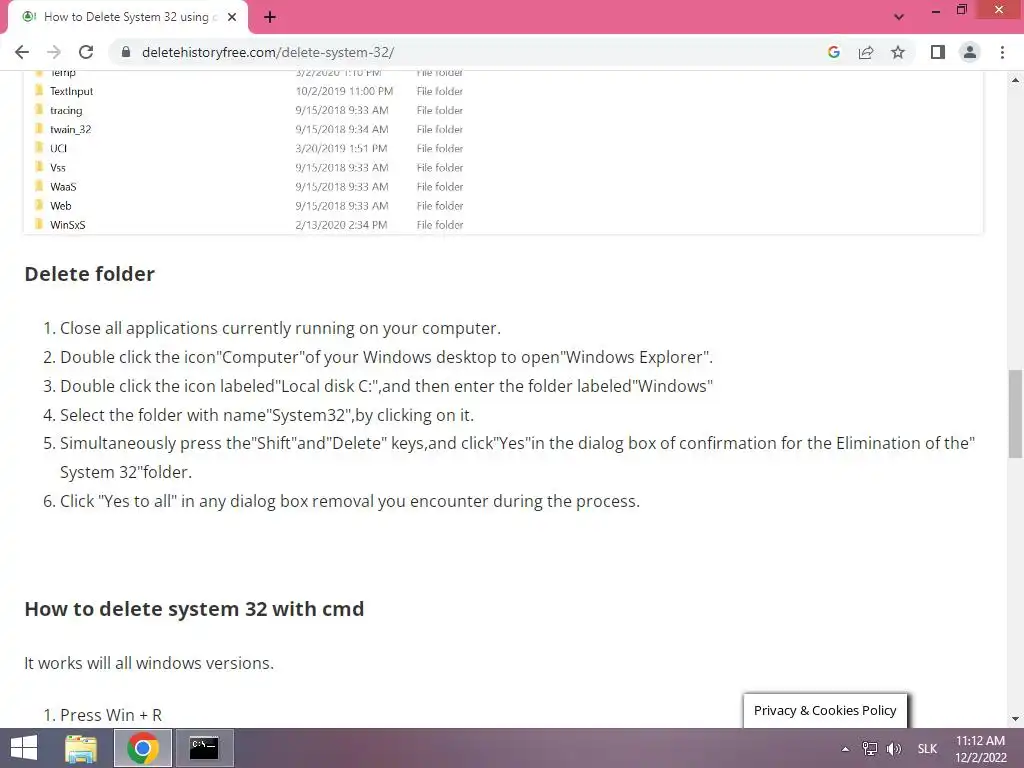The height and width of the screenshot is (768, 1024).
Task: Show hidden tray icons arrow
Action: pyautogui.click(x=845, y=749)
